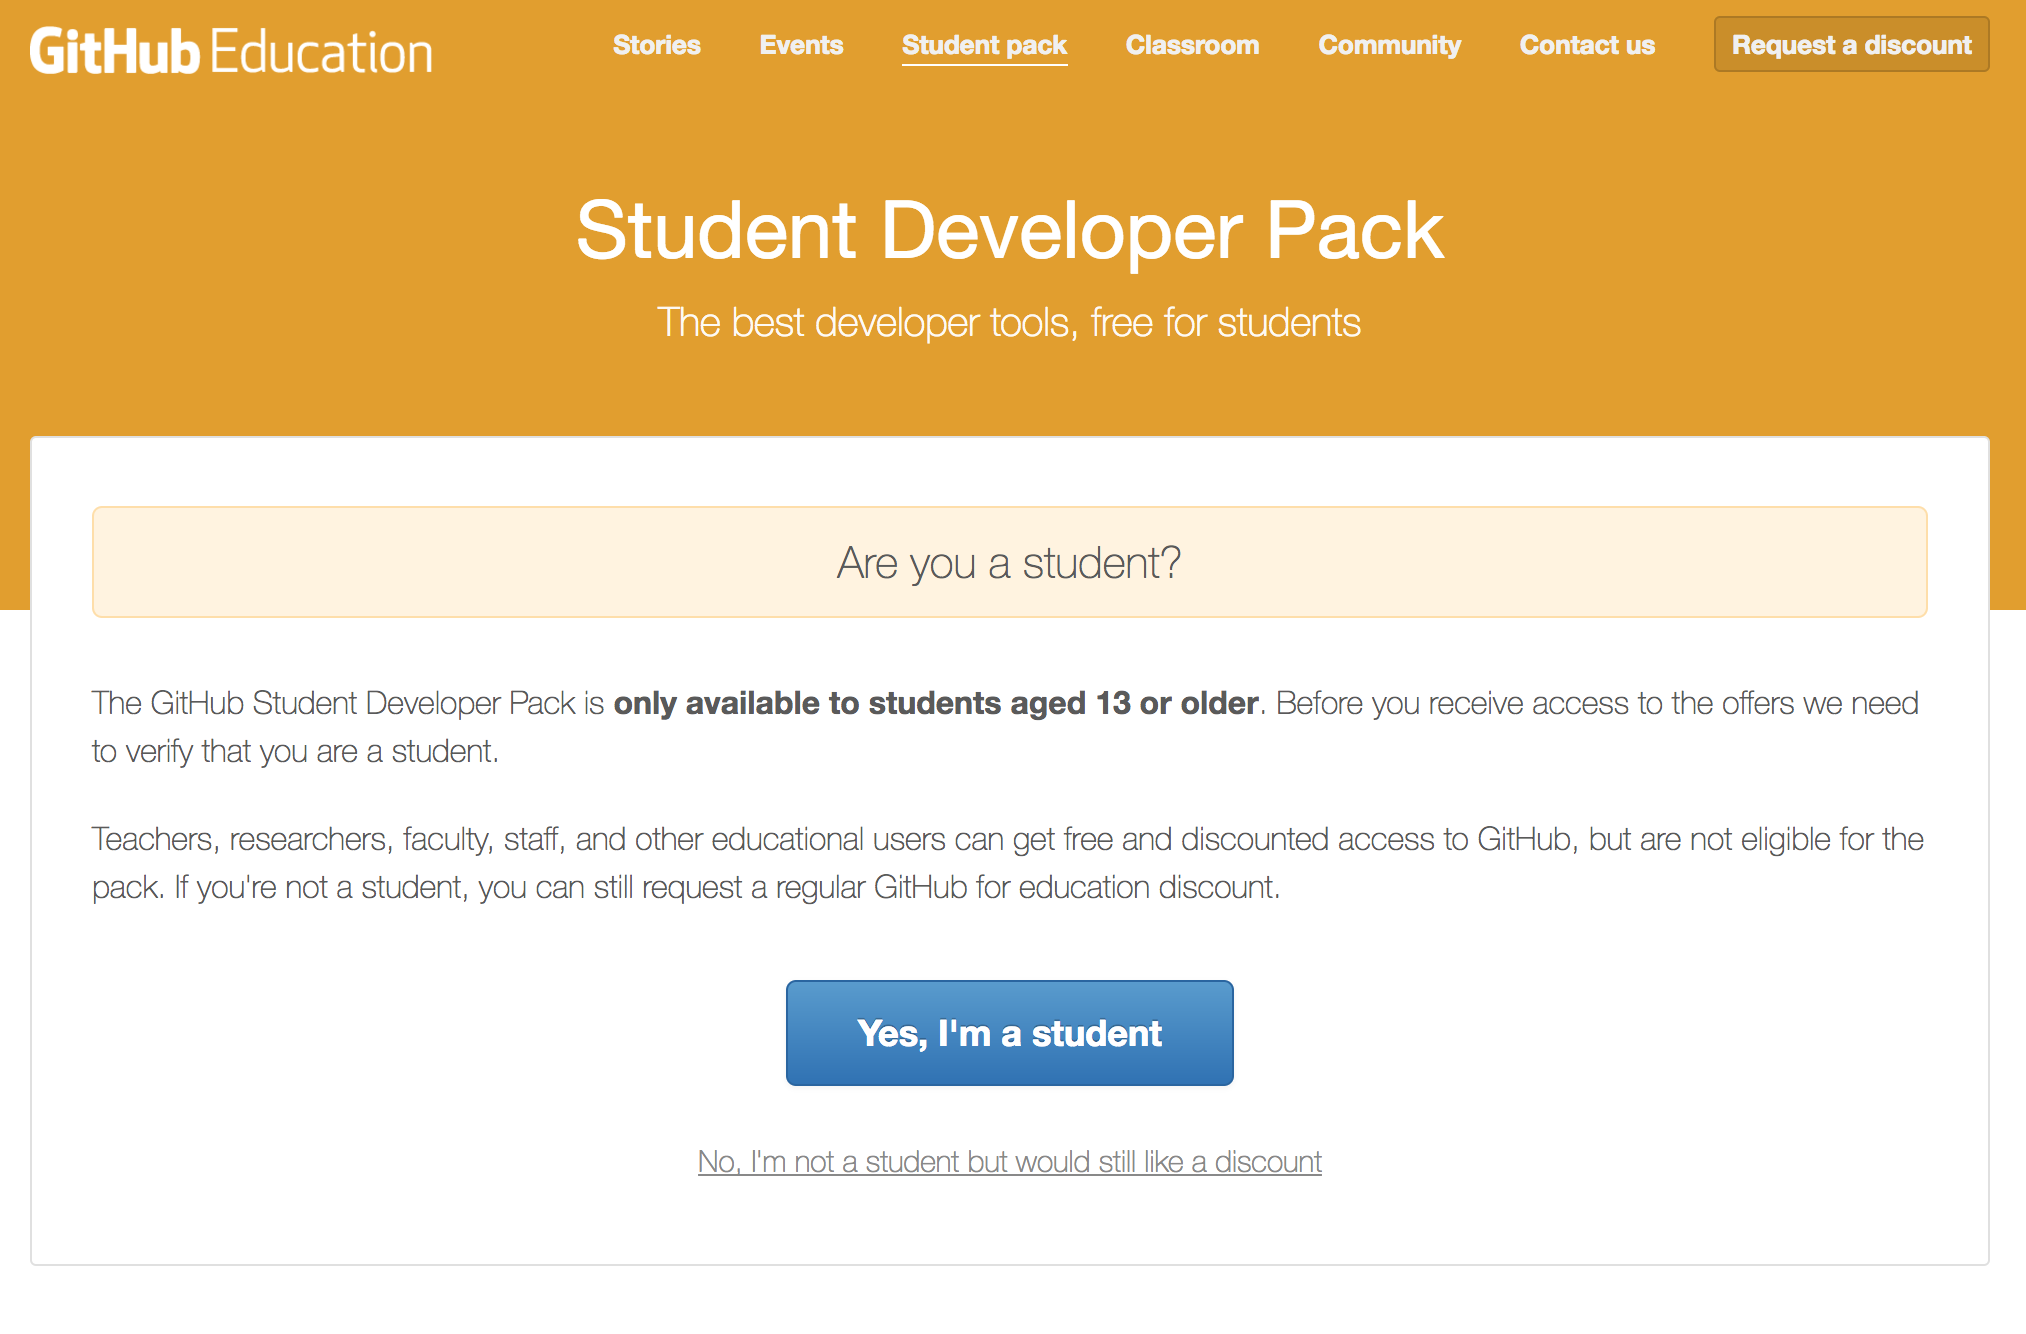Go to the Stories page

(x=656, y=45)
